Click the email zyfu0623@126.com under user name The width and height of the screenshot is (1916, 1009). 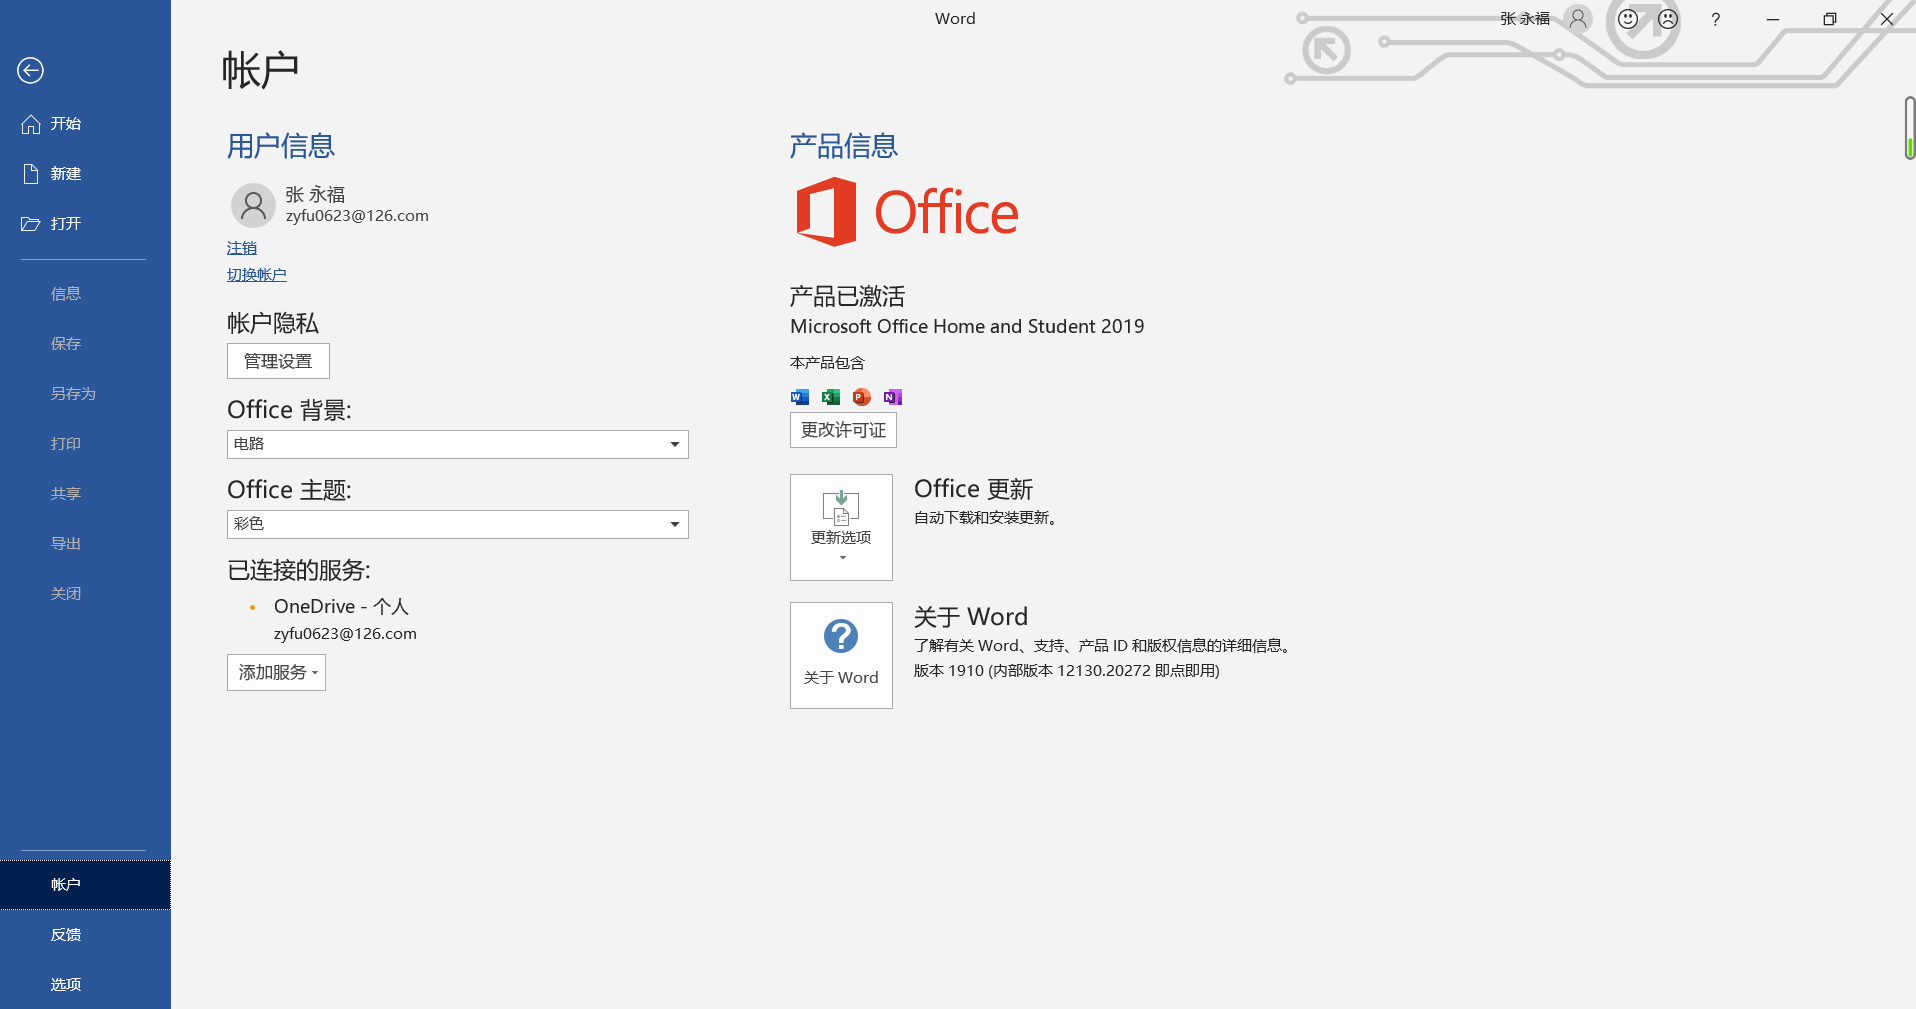coord(357,216)
